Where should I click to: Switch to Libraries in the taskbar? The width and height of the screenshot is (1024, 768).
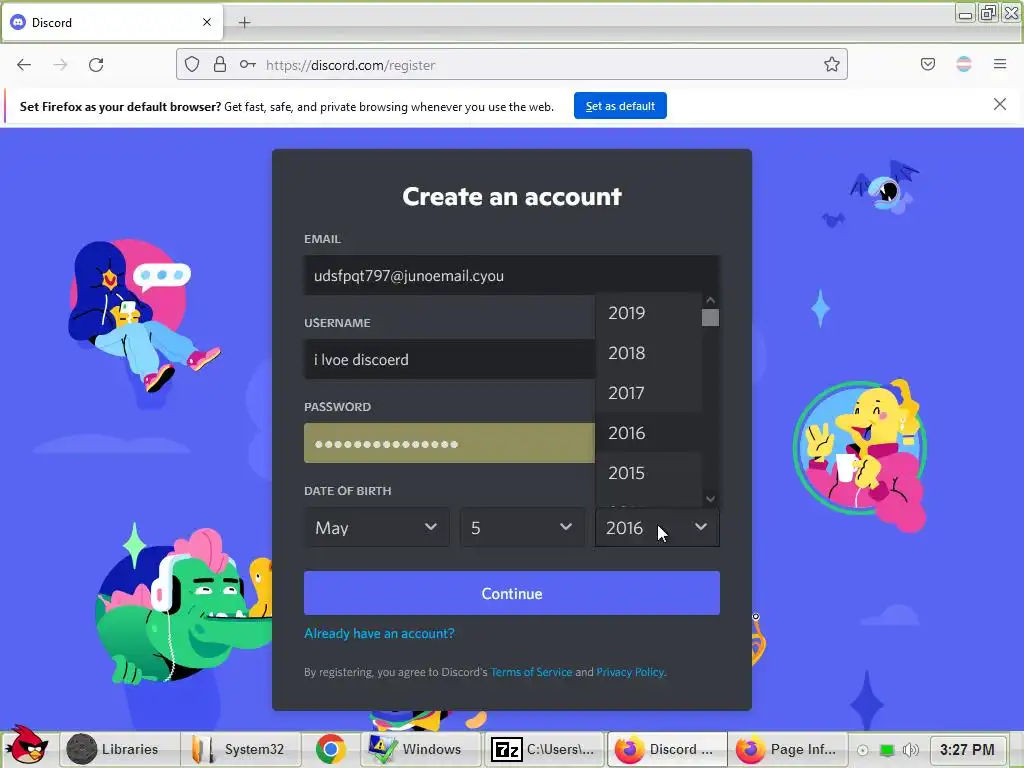(120, 749)
